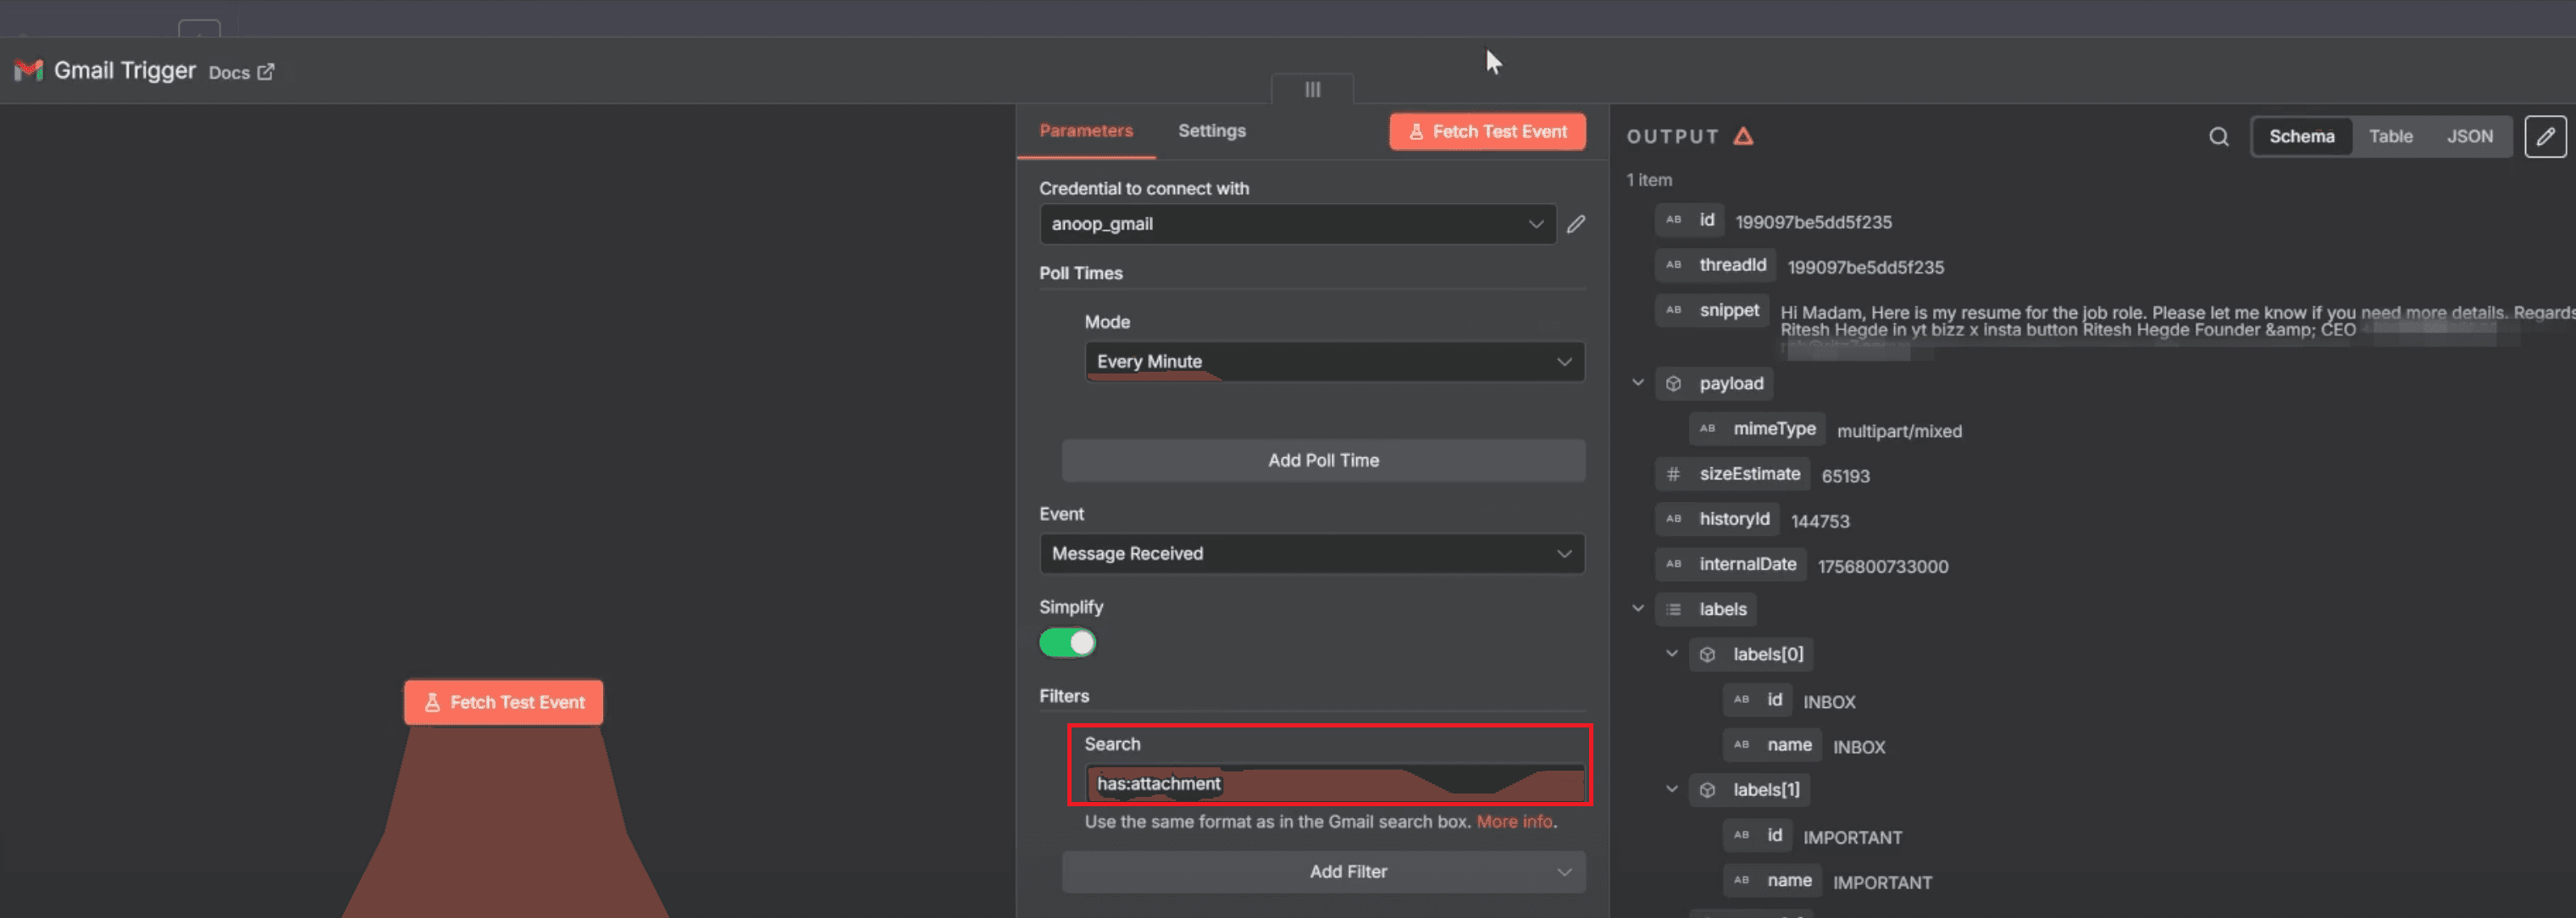This screenshot has height=918, width=2576.
Task: Select the Table view tab
Action: (2390, 136)
